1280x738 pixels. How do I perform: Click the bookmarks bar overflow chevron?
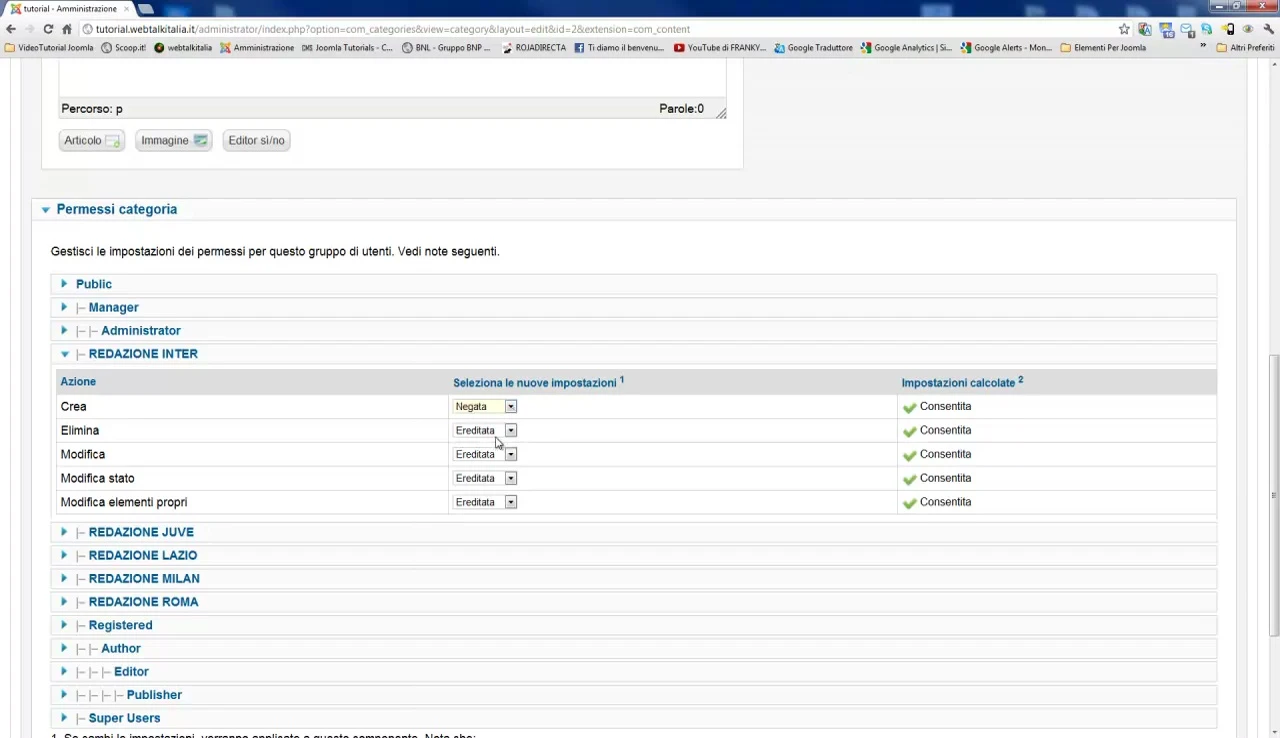click(x=1203, y=47)
